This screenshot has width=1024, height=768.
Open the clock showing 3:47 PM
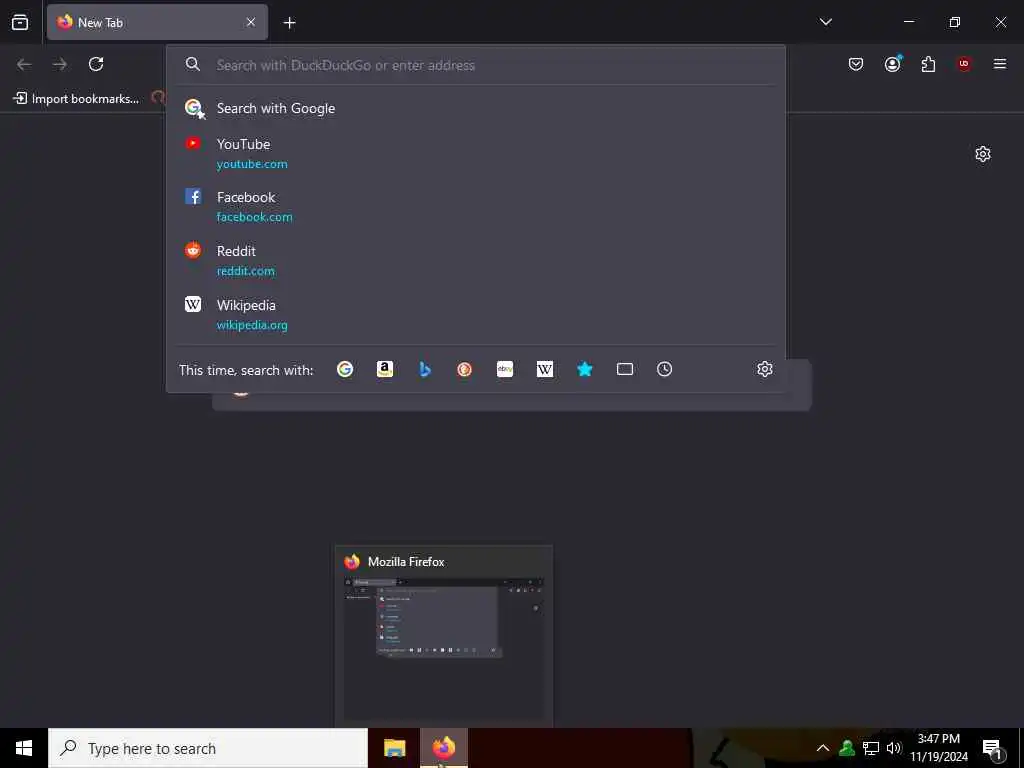pos(939,748)
